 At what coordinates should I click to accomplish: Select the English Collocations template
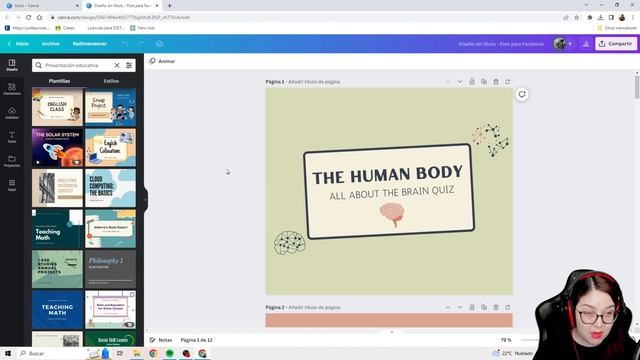pos(111,148)
